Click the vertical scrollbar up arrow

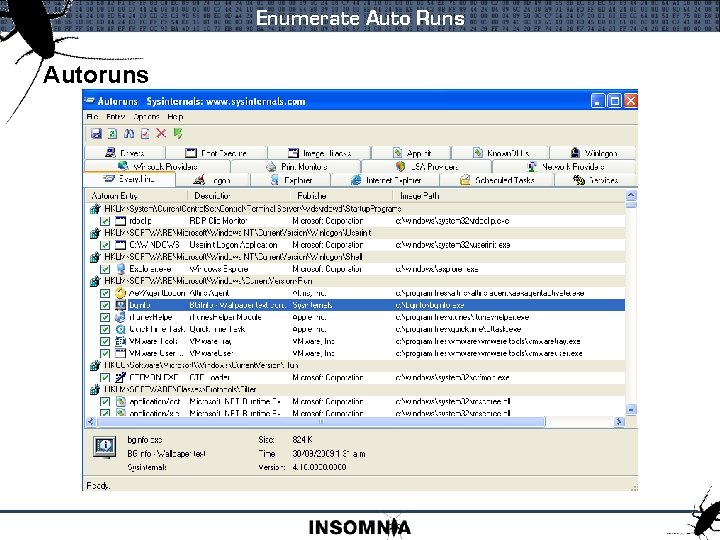click(631, 195)
